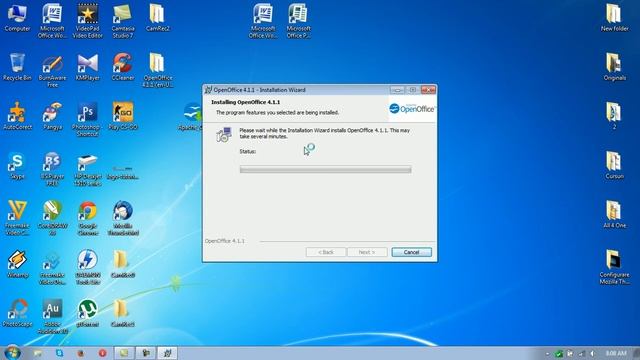640x360 pixels.
Task: Click the taskbar clock
Action: click(616, 353)
